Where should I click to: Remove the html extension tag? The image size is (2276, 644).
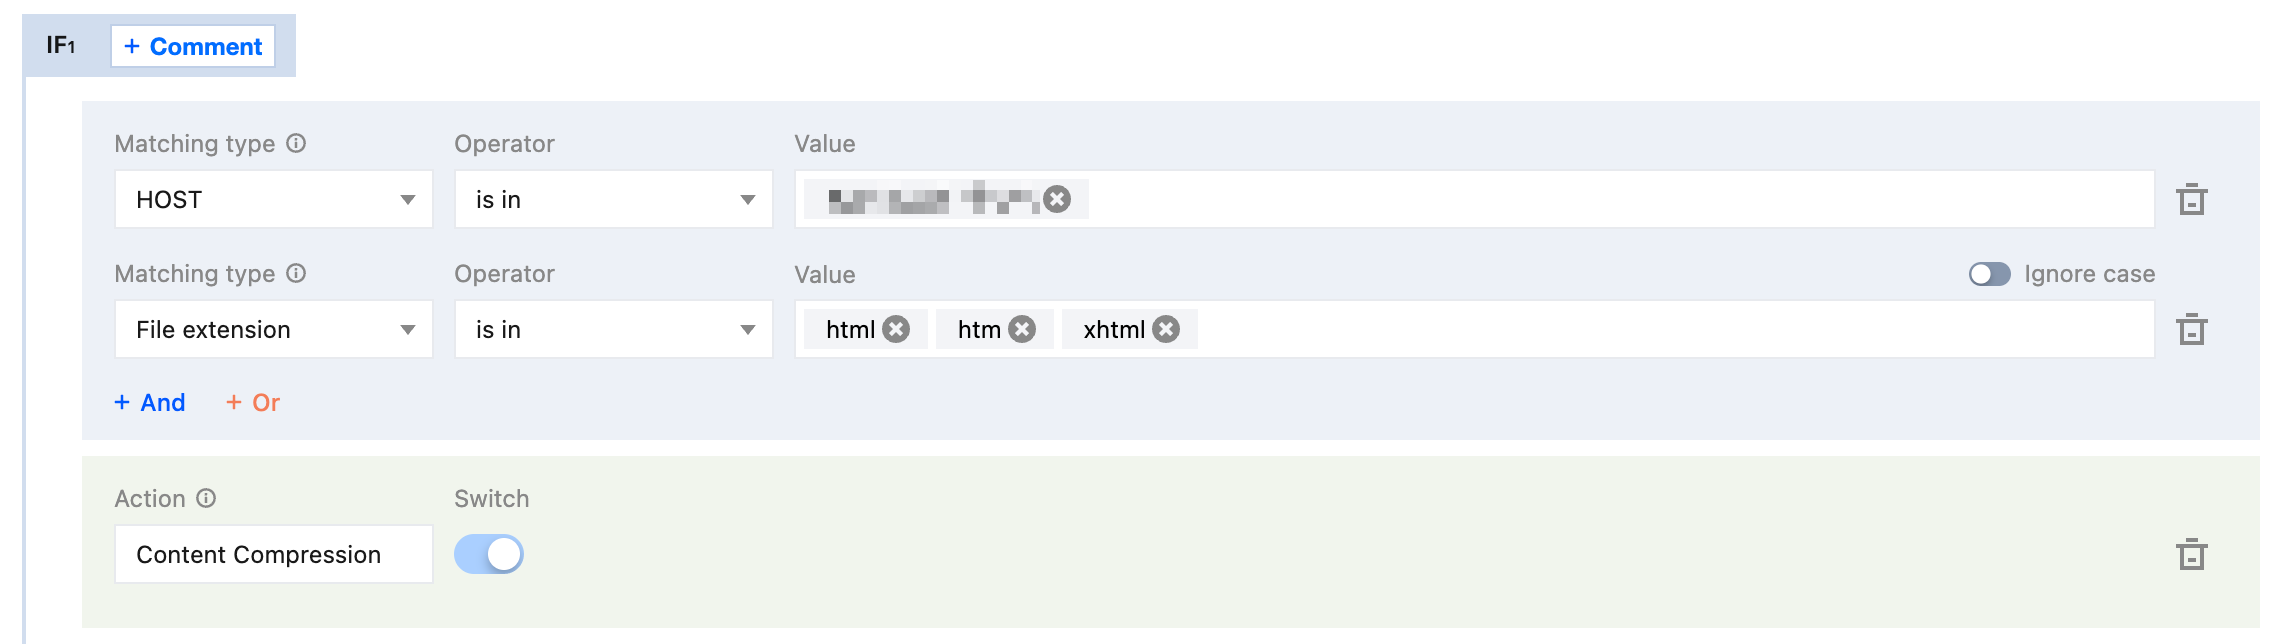coord(896,329)
